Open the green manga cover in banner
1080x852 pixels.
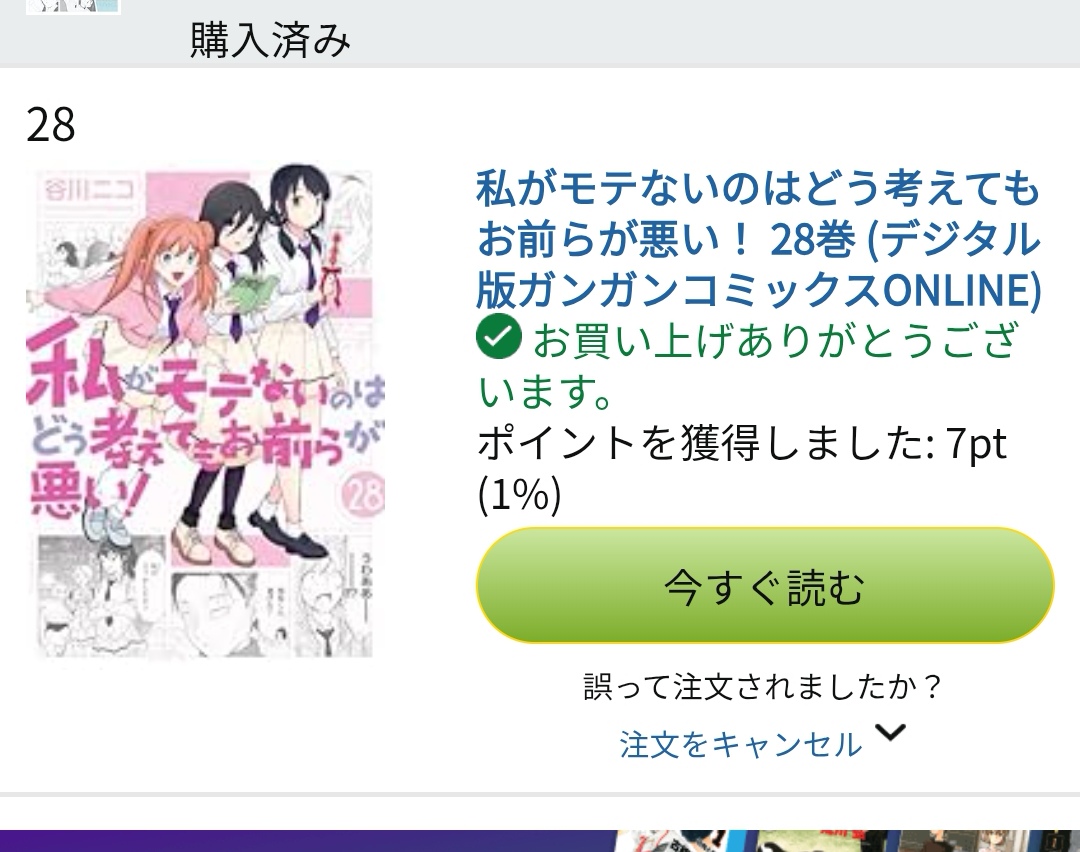[820, 841]
